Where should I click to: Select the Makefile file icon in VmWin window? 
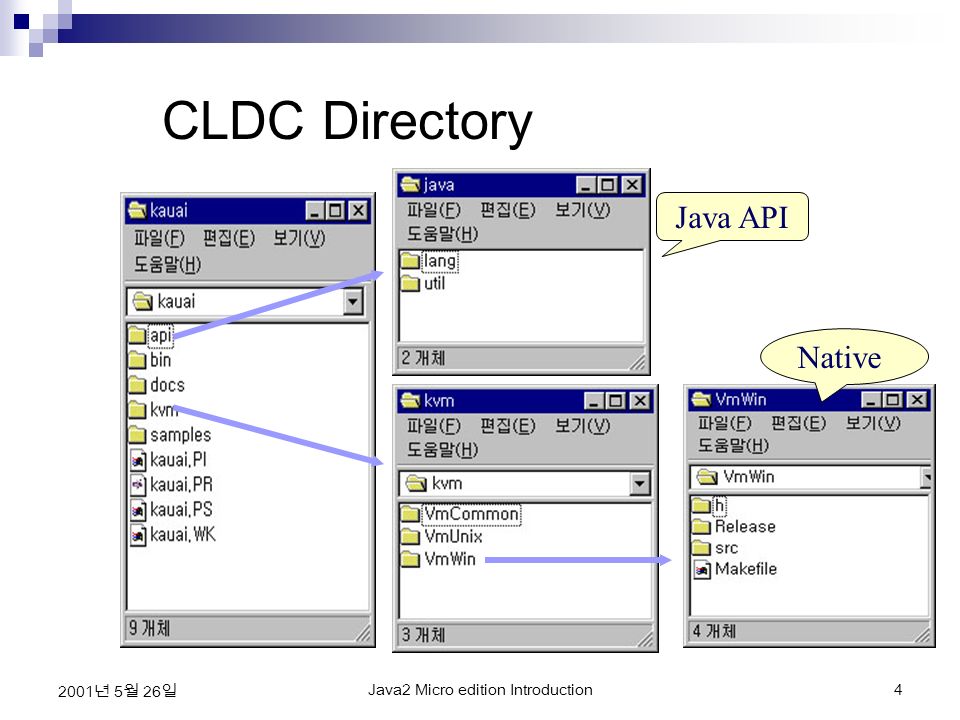702,569
